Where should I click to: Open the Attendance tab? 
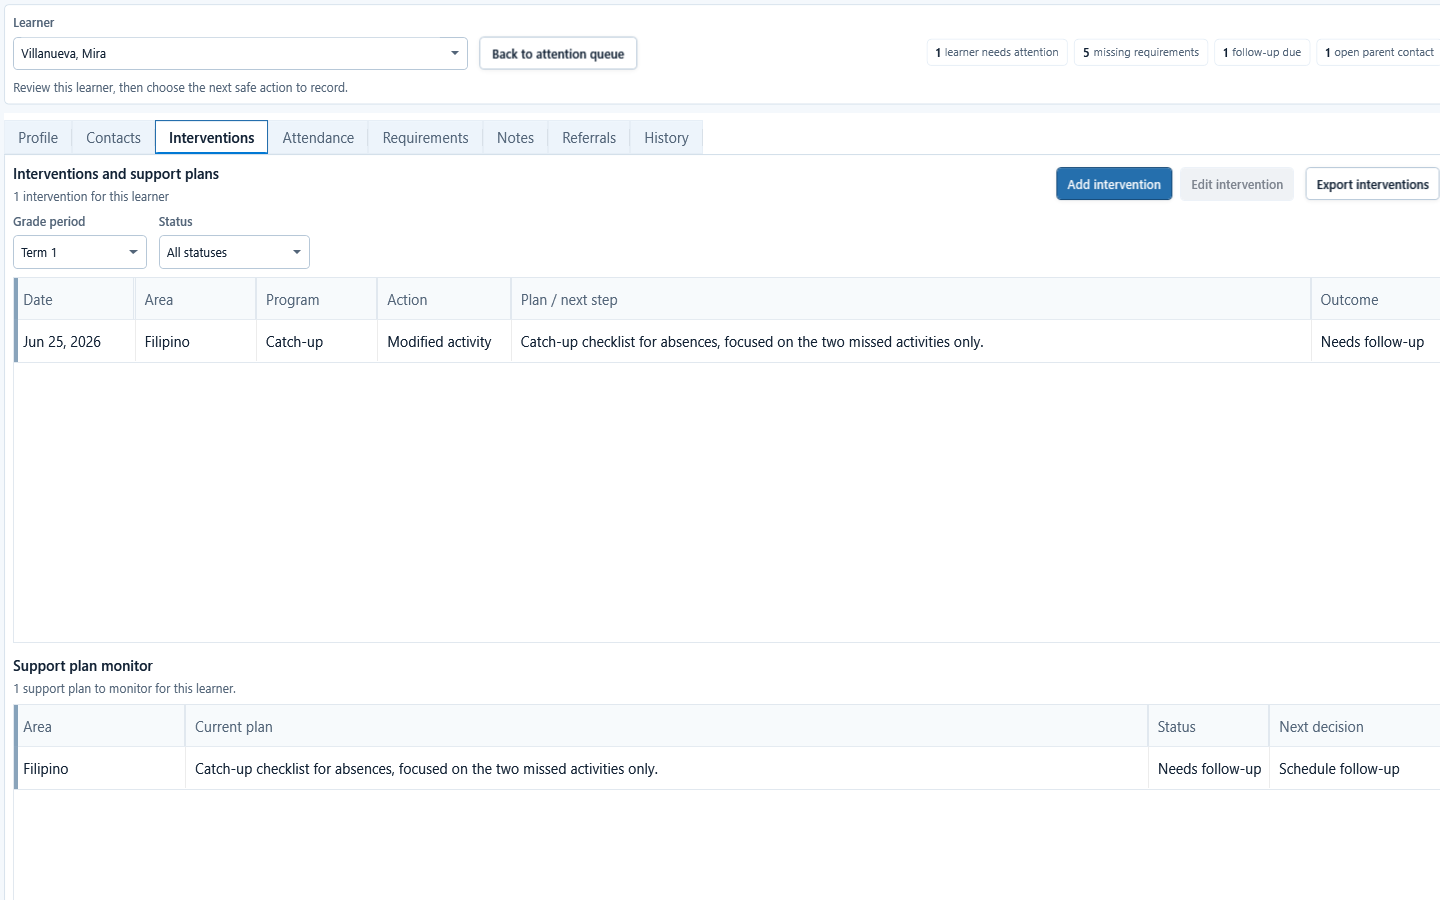(x=318, y=138)
